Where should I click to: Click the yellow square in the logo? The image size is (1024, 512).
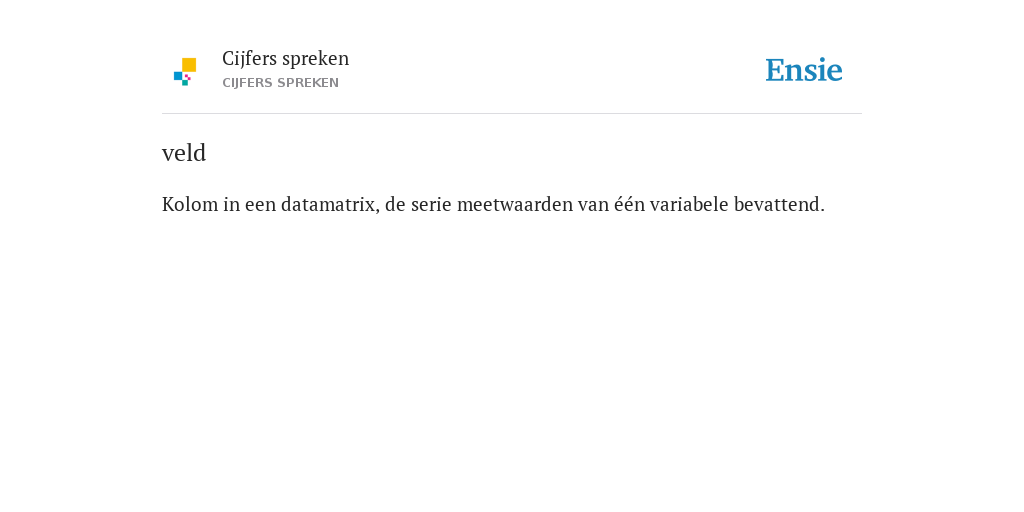point(189,65)
